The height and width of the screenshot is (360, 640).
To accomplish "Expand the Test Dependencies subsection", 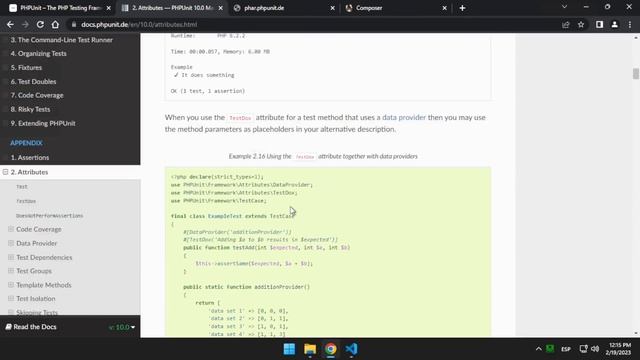I will pos(11,257).
